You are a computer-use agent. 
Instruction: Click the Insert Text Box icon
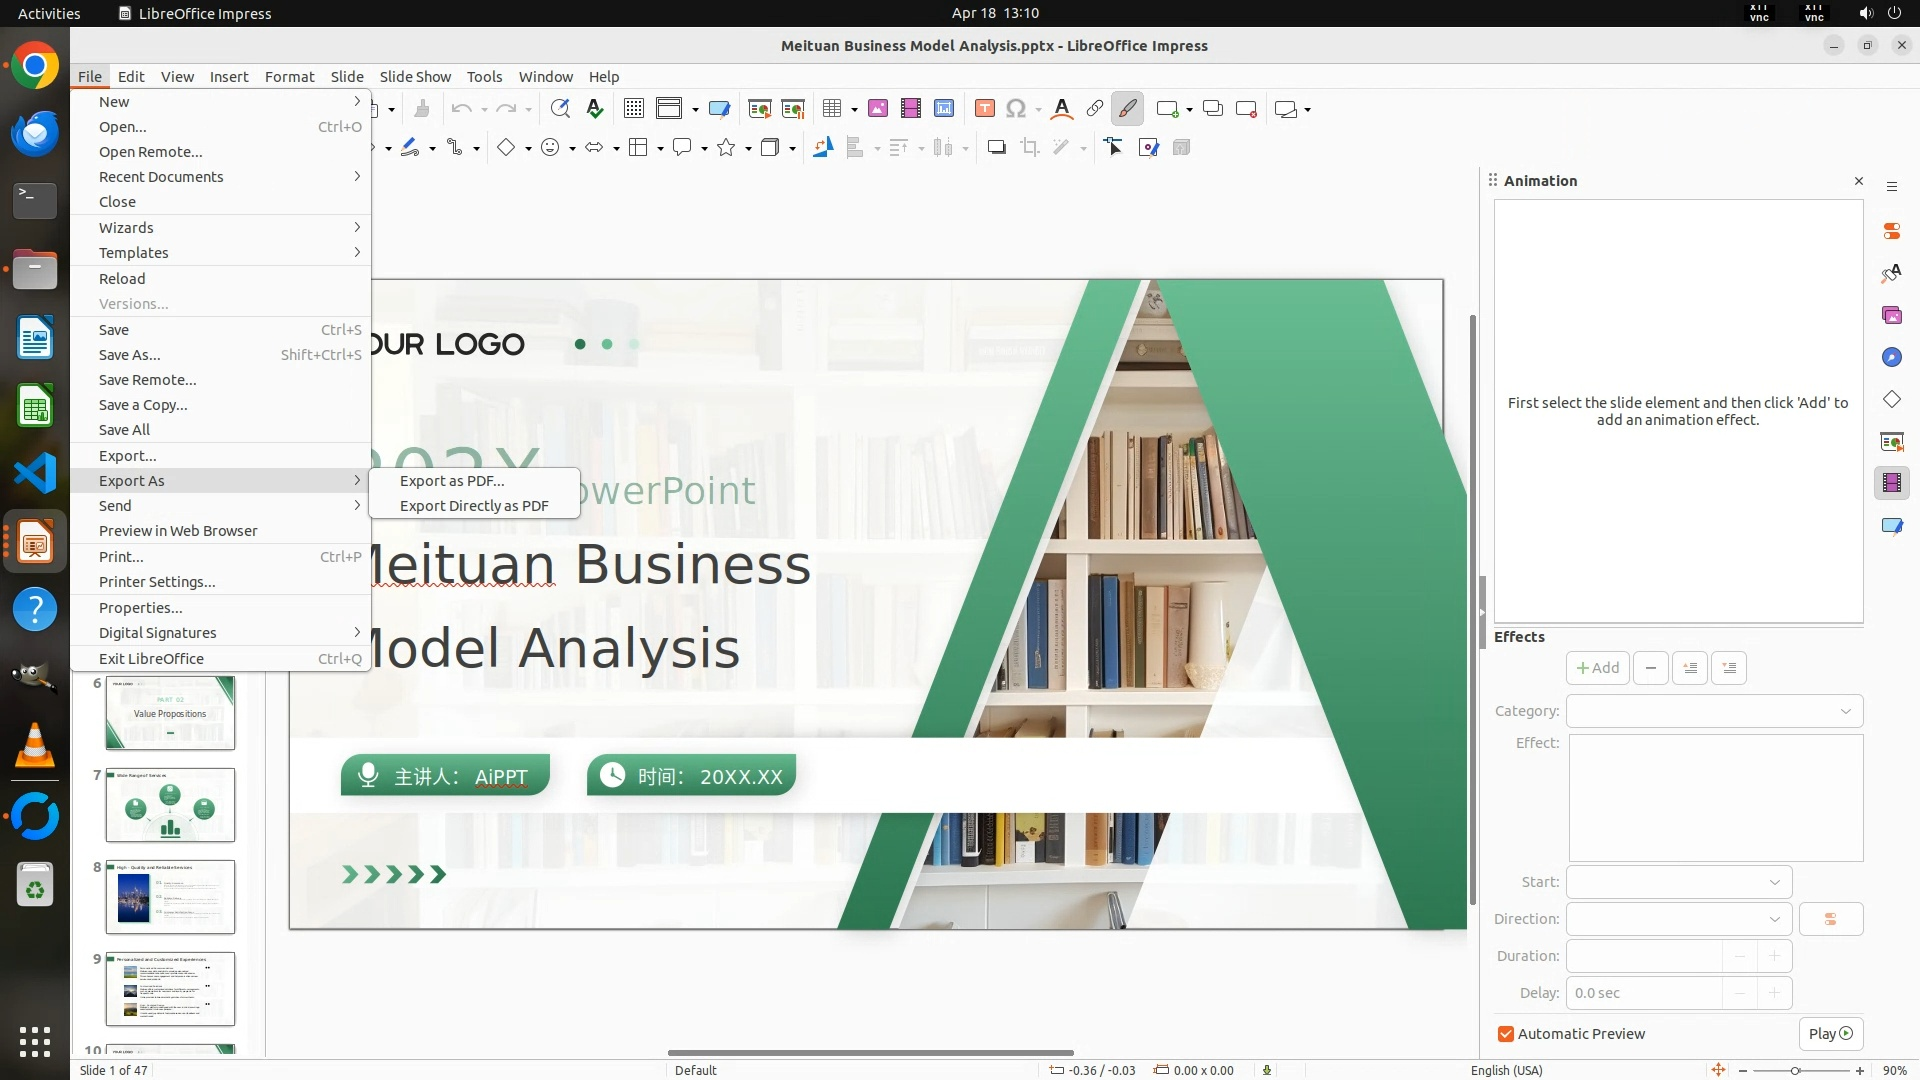click(984, 109)
